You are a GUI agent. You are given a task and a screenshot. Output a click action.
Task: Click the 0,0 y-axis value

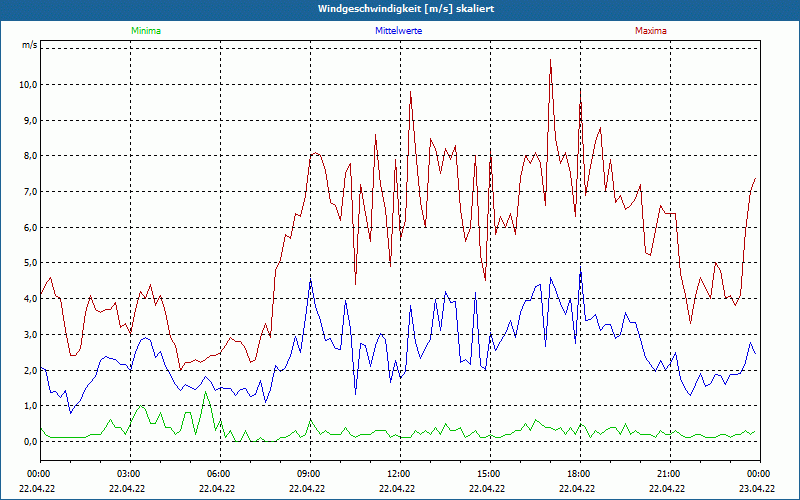coord(31,442)
